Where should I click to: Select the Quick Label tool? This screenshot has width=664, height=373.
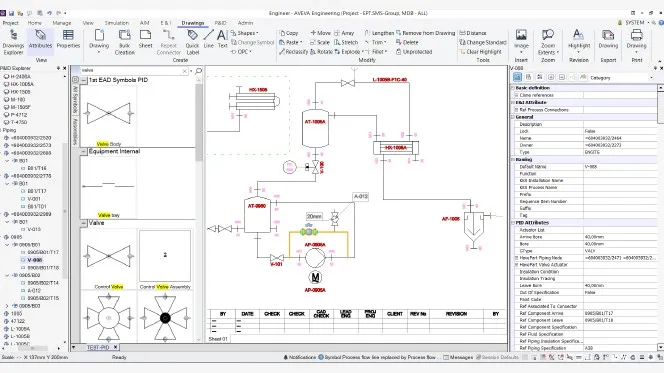pos(192,42)
